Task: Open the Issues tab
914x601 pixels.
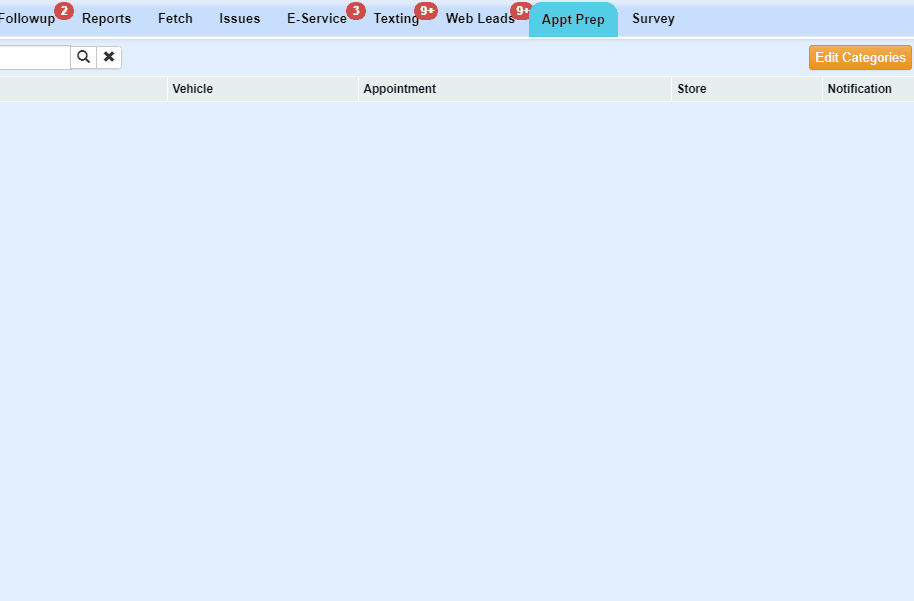Action: [240, 19]
